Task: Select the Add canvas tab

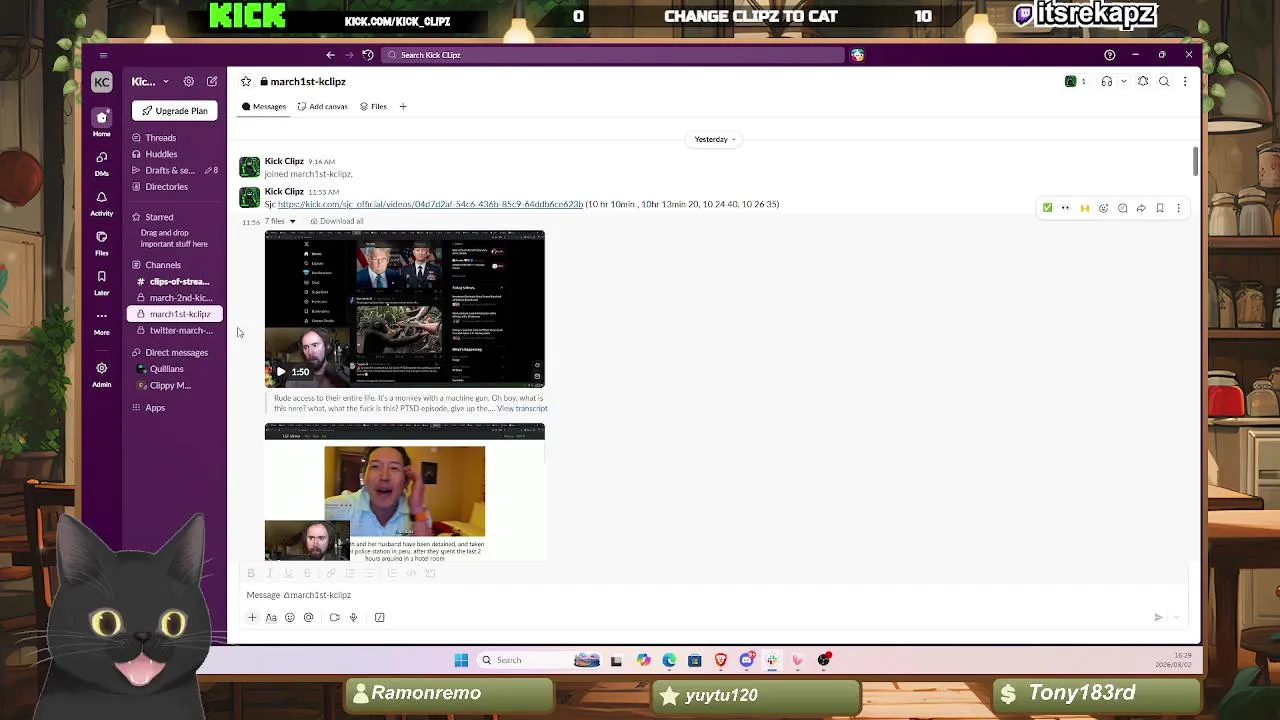Action: point(323,106)
